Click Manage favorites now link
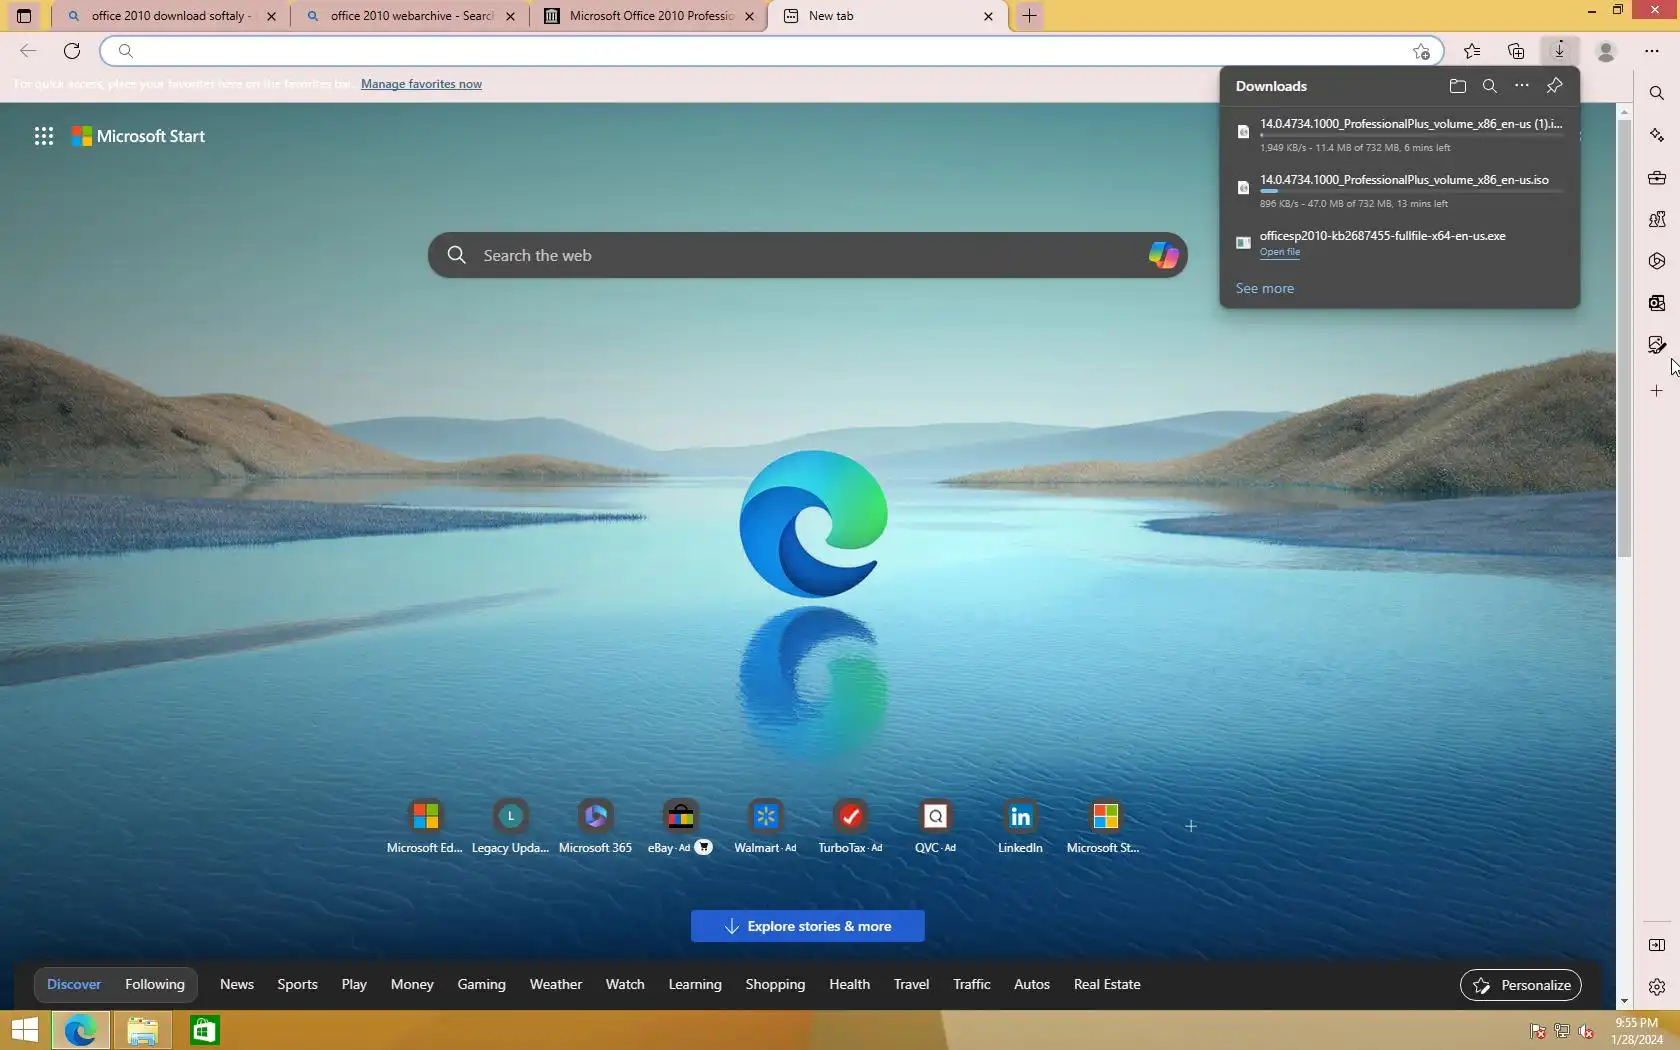Screen dimensions: 1680x1050 [x=421, y=84]
